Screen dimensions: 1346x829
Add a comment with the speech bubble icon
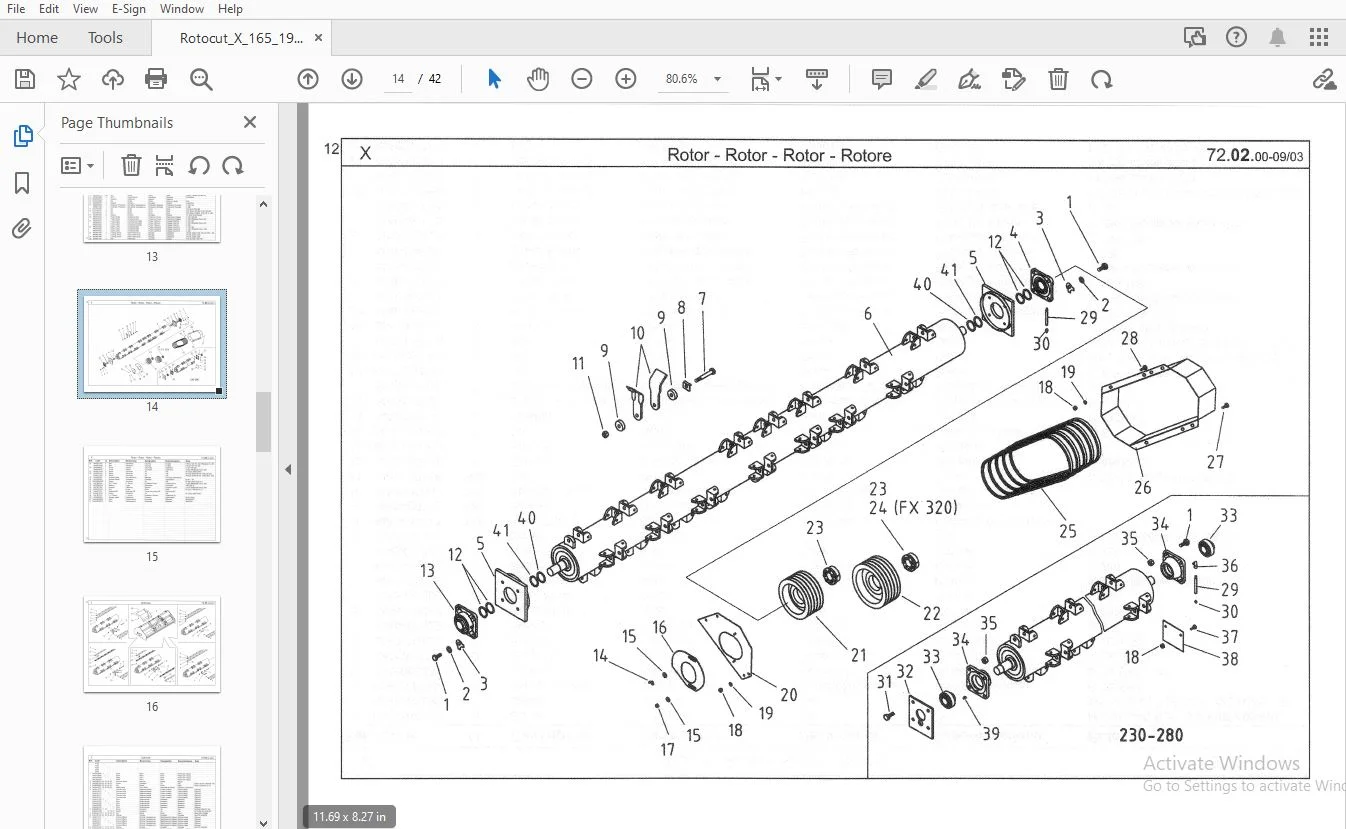882,79
